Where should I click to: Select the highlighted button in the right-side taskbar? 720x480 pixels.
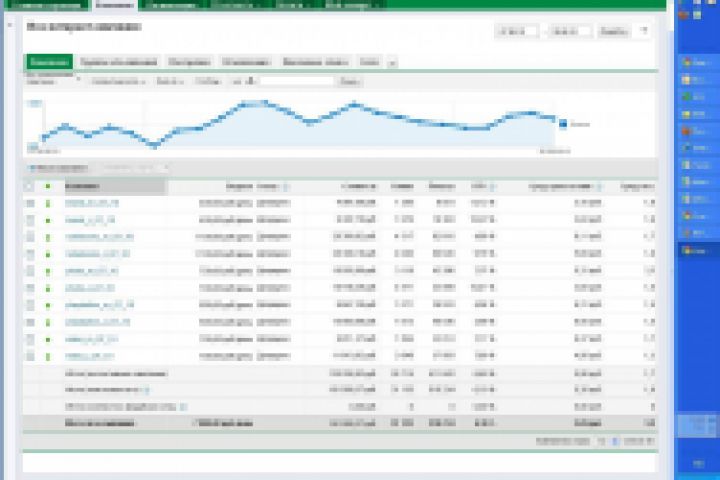(x=697, y=251)
